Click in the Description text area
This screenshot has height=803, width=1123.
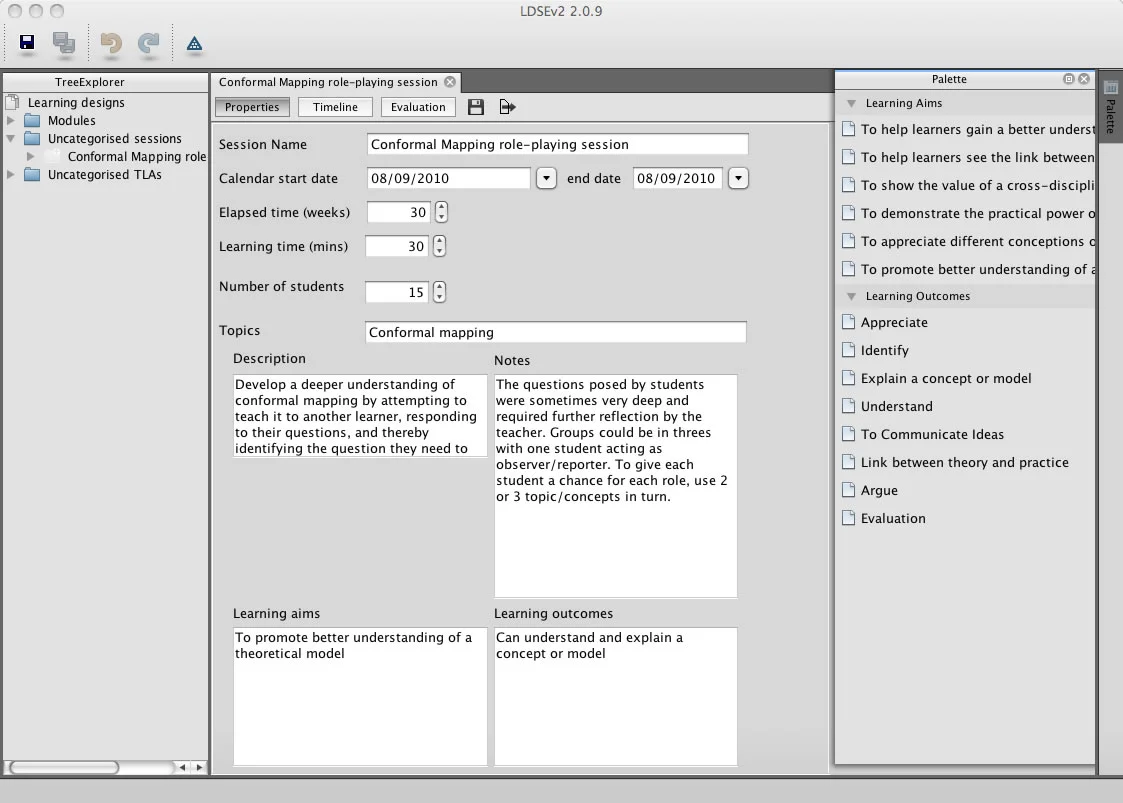click(360, 416)
